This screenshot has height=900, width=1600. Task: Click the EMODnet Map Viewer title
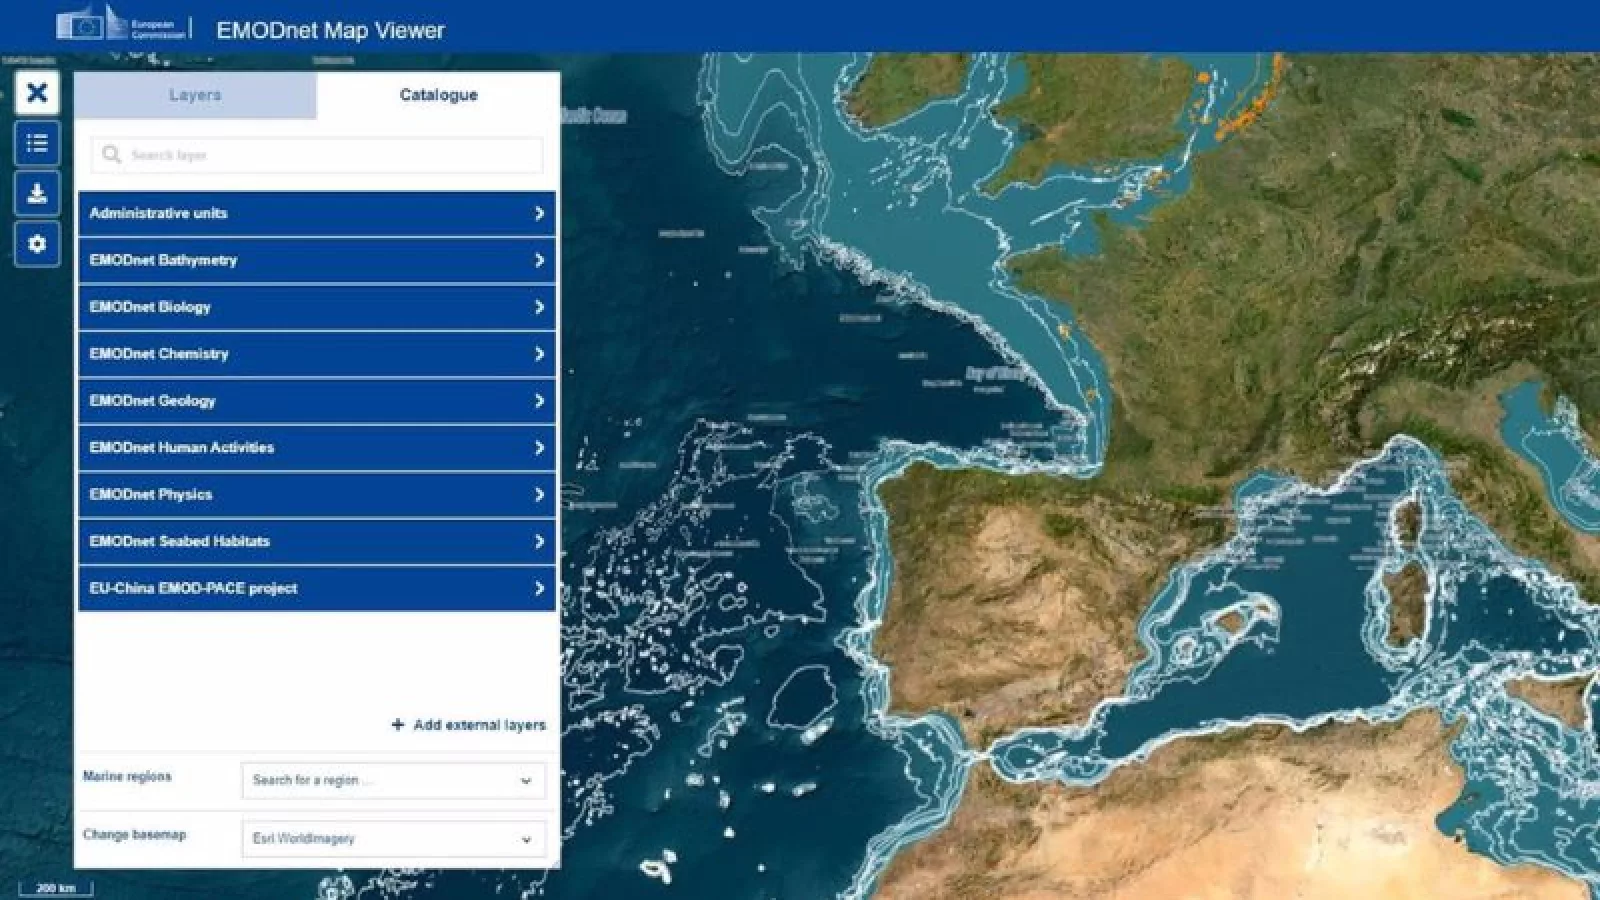pos(330,30)
